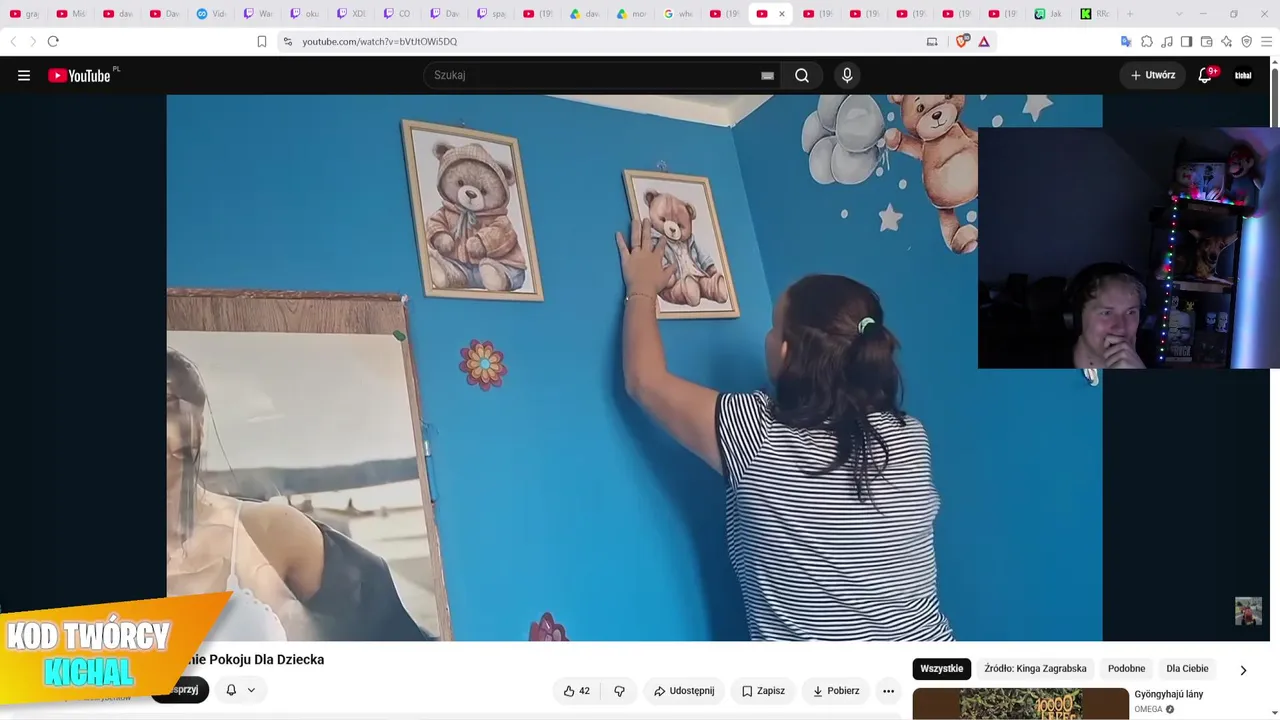Expand the tab search chevron
The image size is (1280, 720).
(1180, 14)
